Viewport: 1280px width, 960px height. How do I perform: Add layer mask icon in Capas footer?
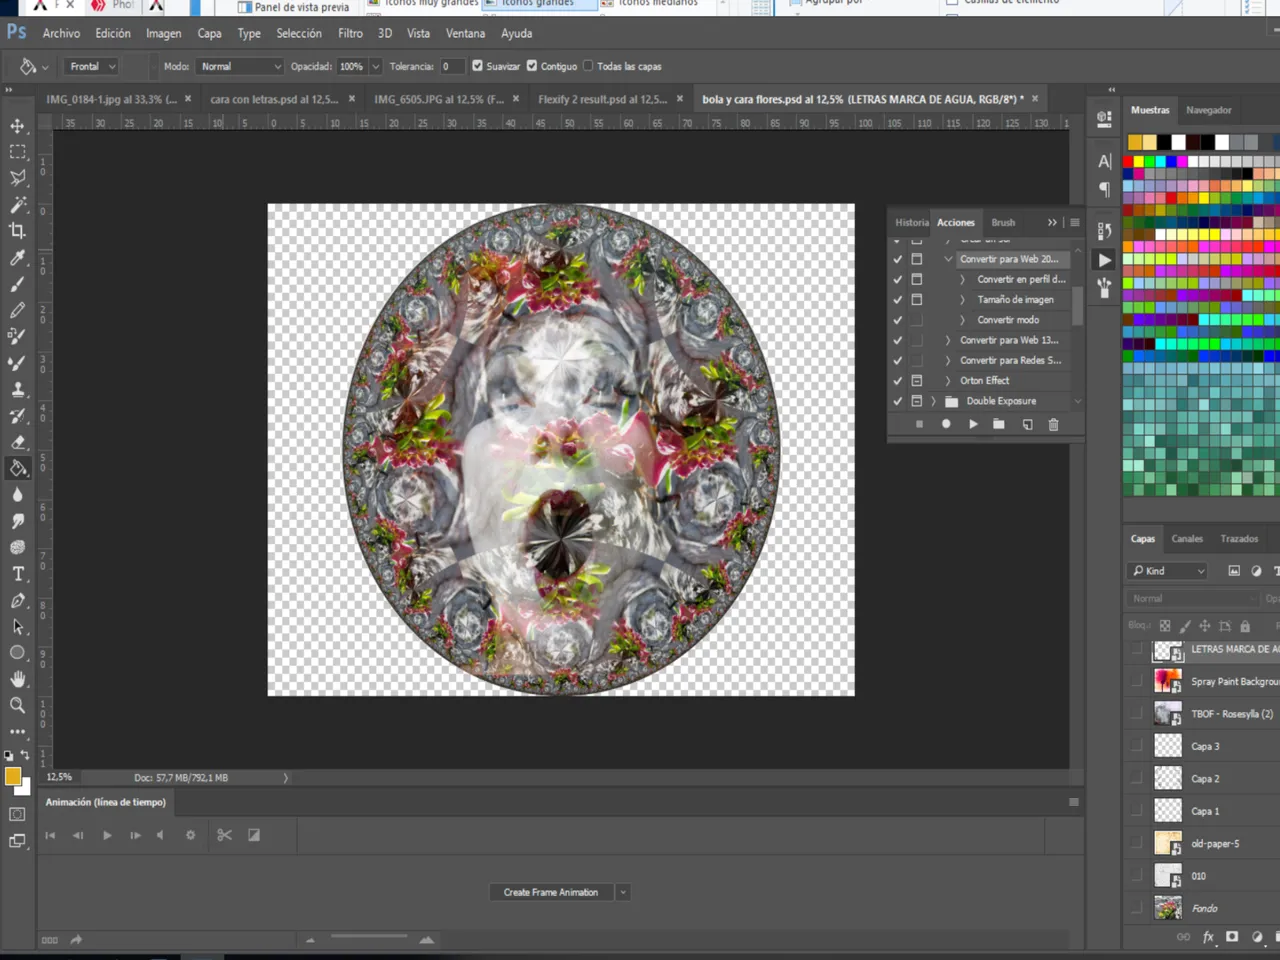pyautogui.click(x=1232, y=937)
